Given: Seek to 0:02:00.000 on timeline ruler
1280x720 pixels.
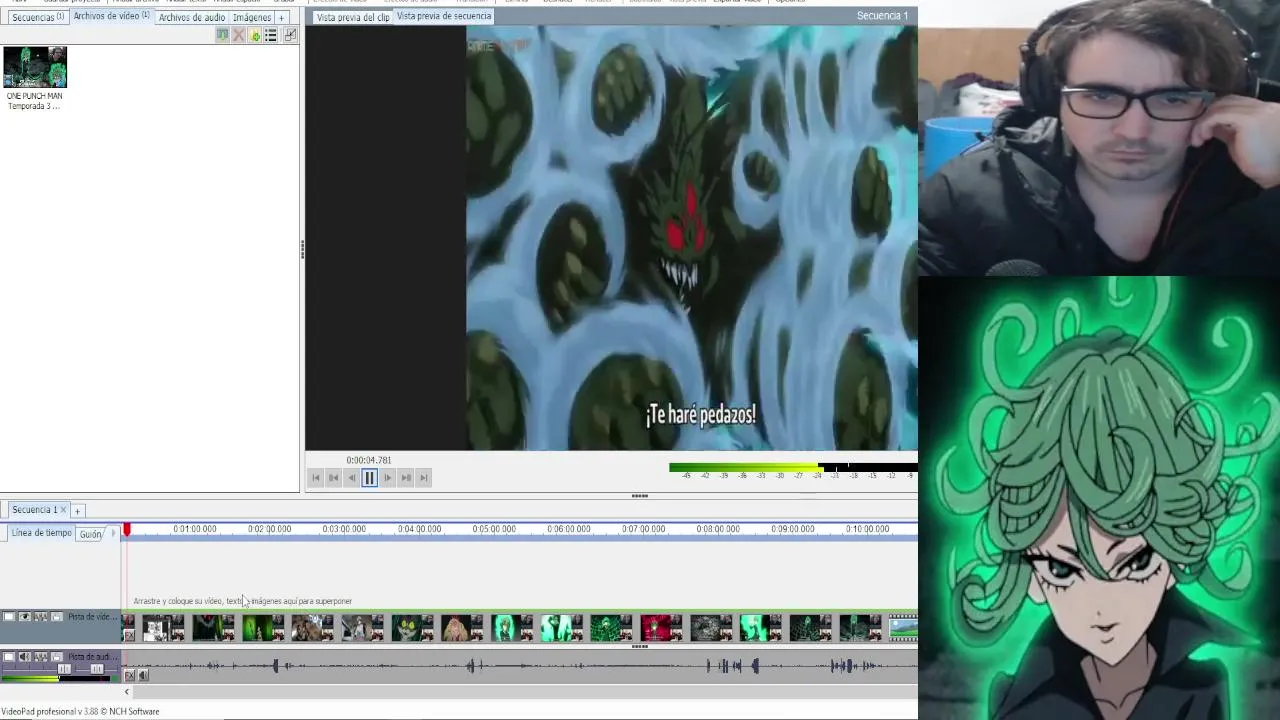Looking at the screenshot, I should tap(269, 529).
